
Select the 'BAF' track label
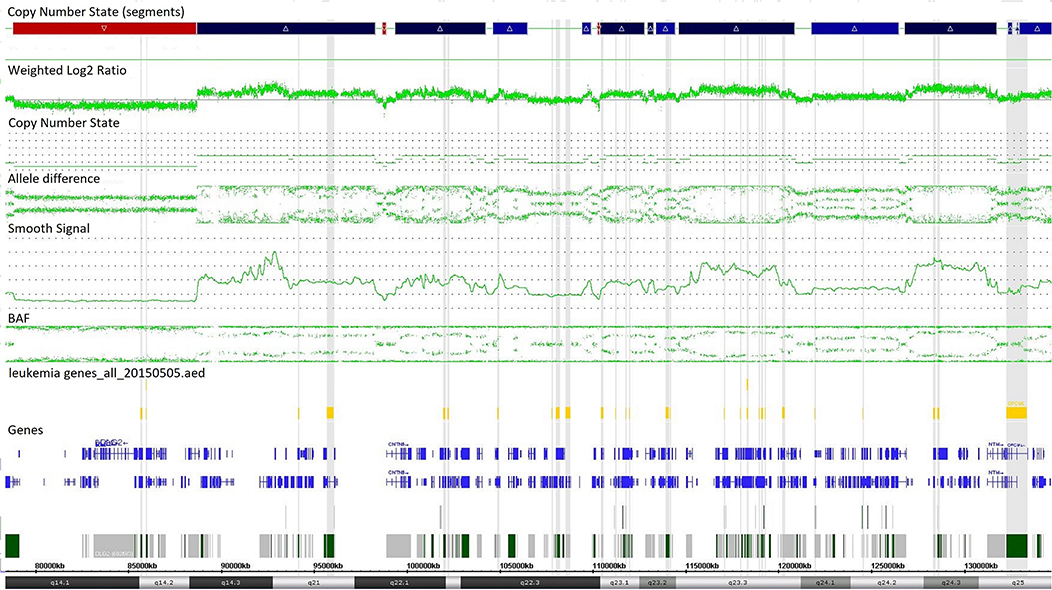tap(19, 318)
